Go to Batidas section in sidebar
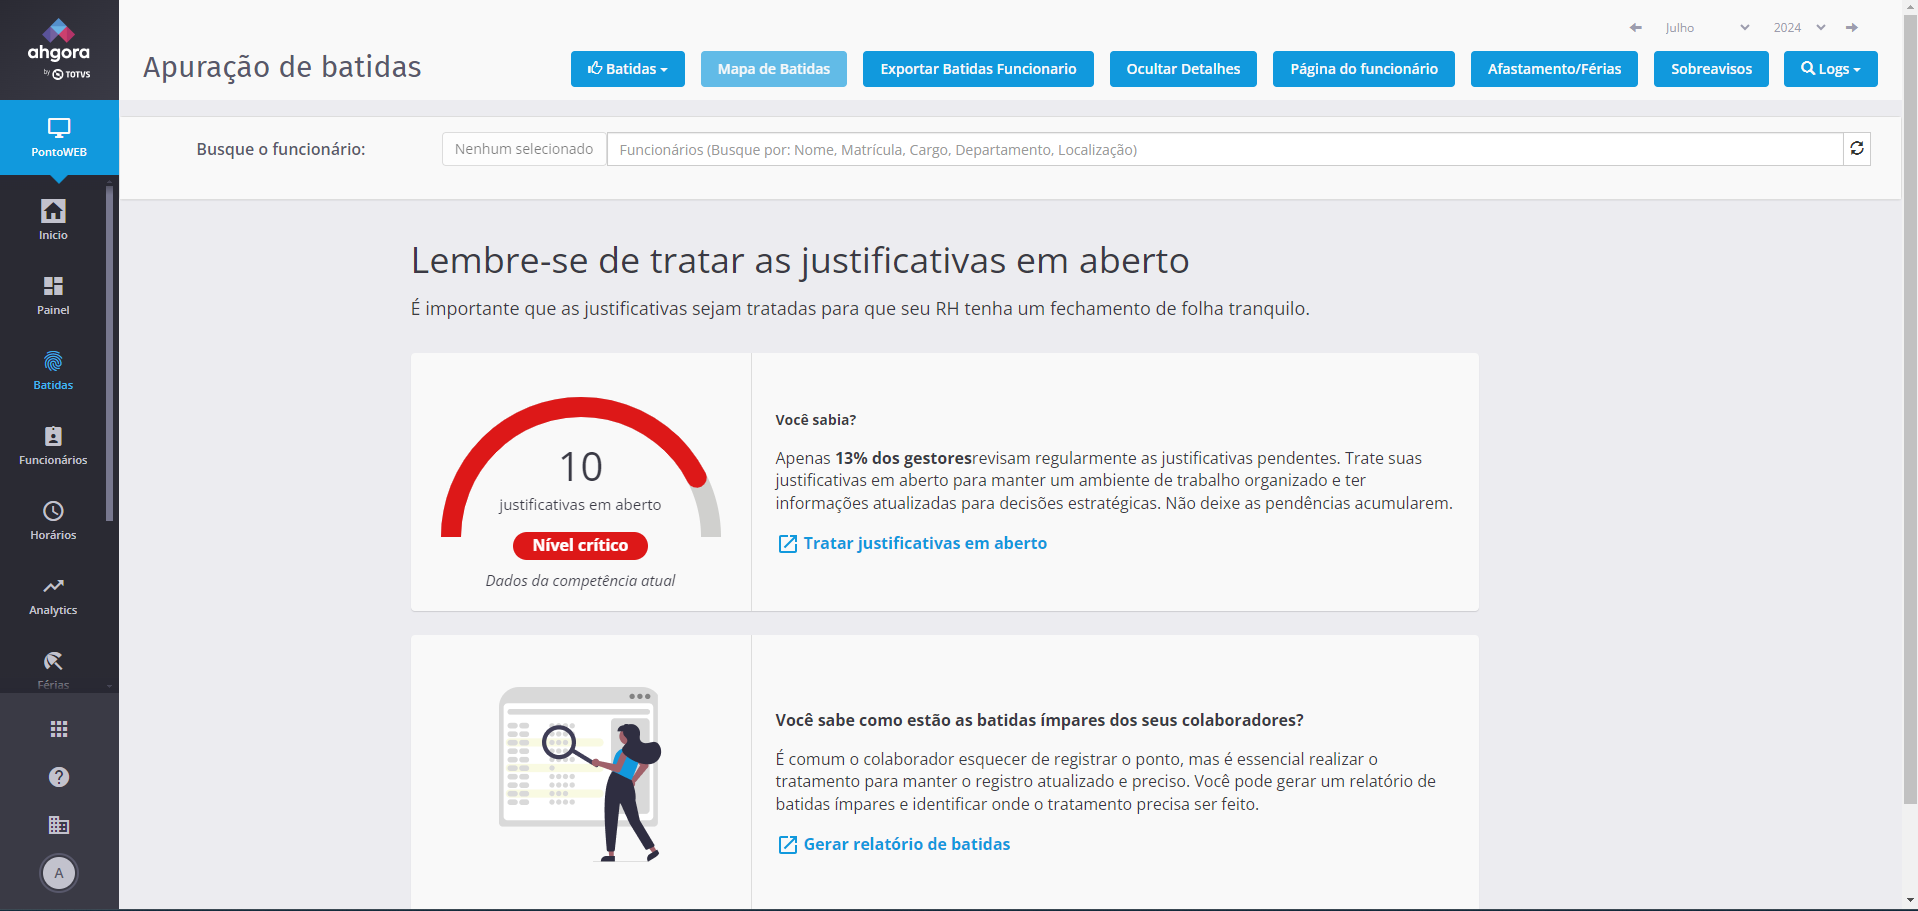This screenshot has height=911, width=1918. tap(53, 370)
